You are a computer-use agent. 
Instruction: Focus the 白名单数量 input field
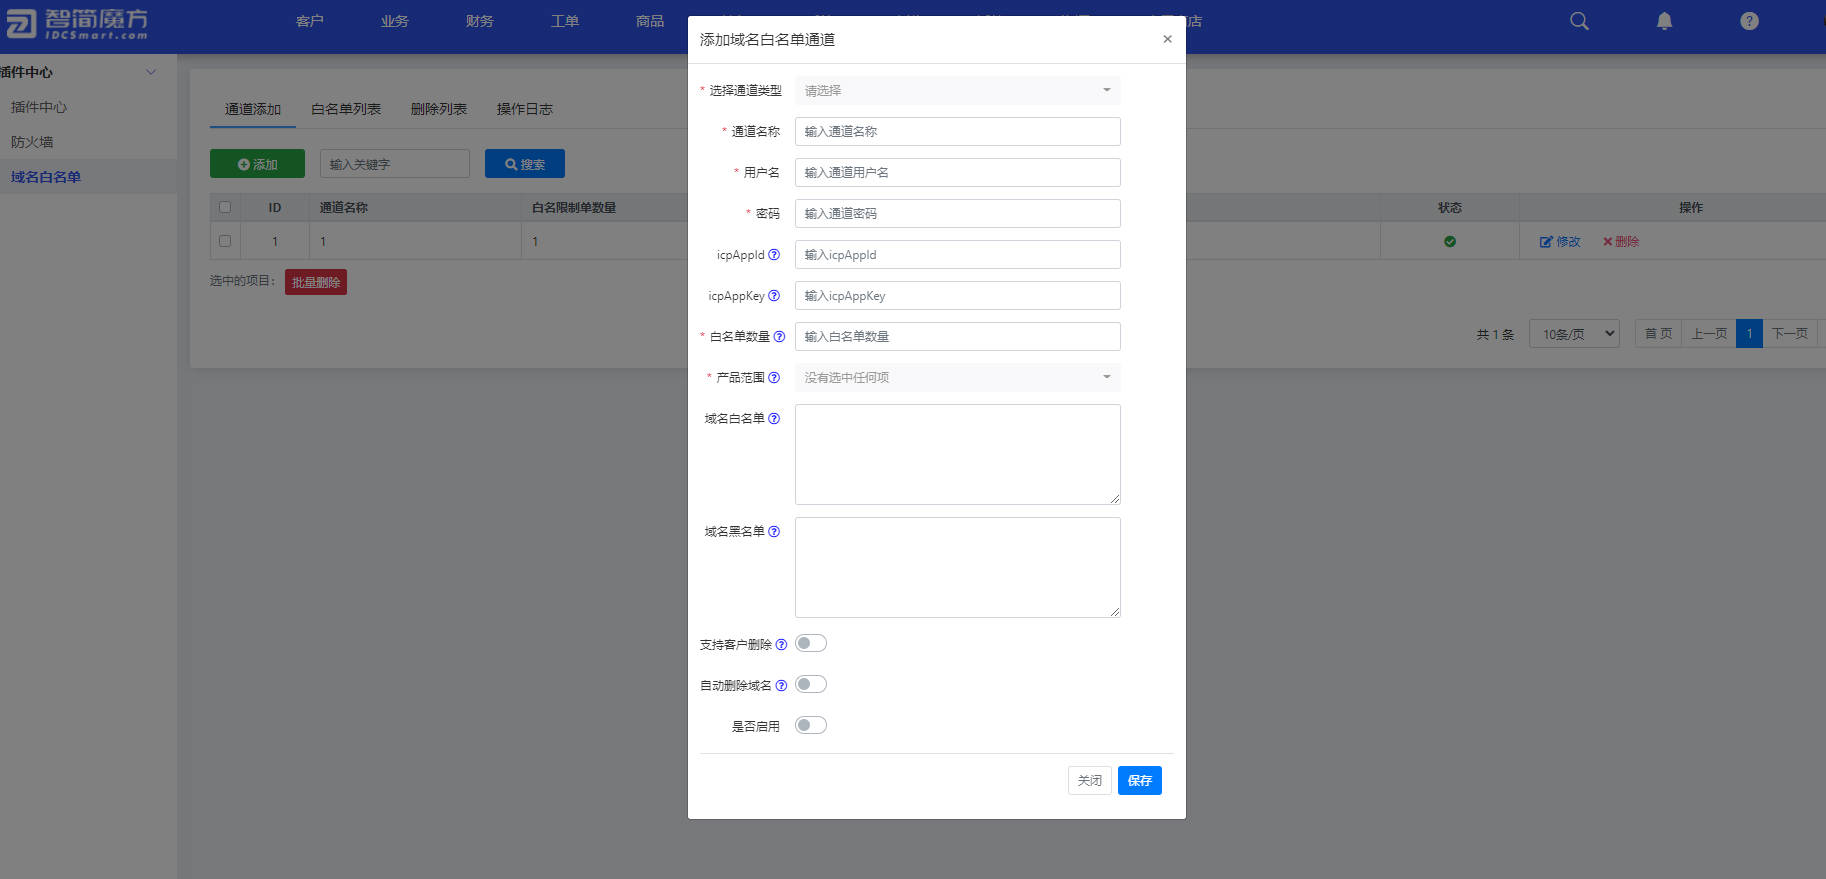click(958, 336)
